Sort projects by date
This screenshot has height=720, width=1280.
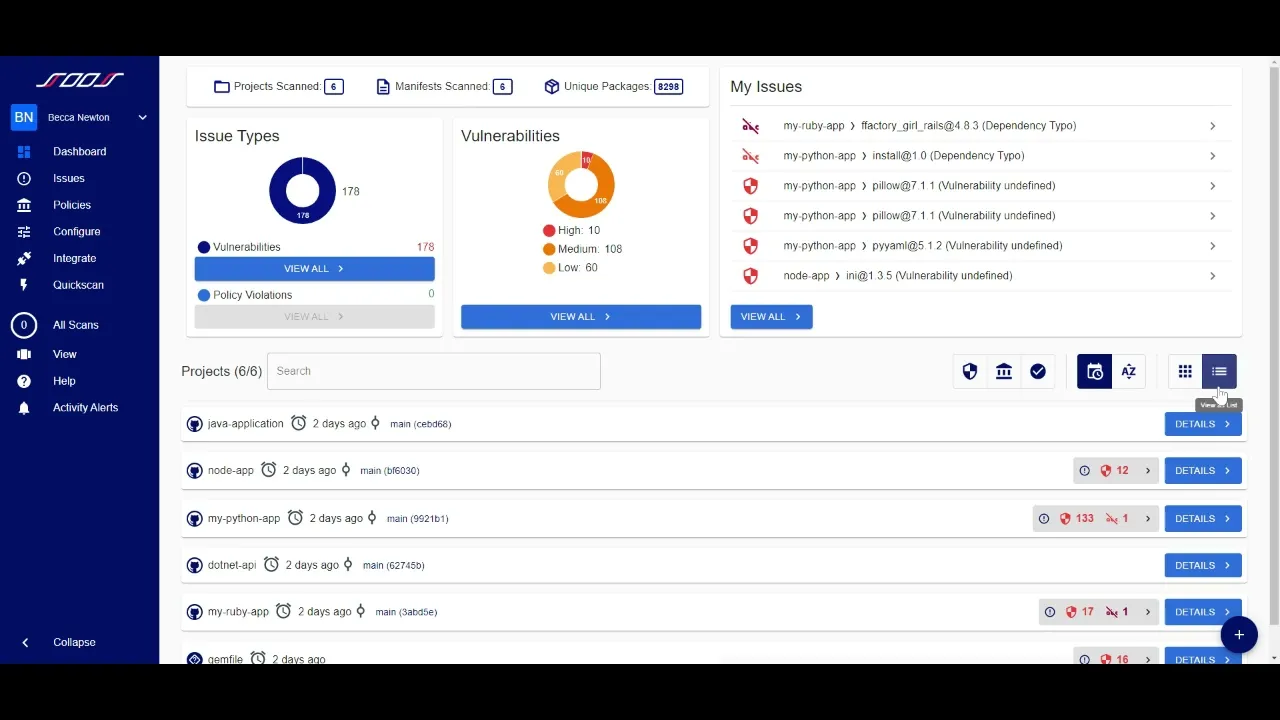coord(1094,372)
